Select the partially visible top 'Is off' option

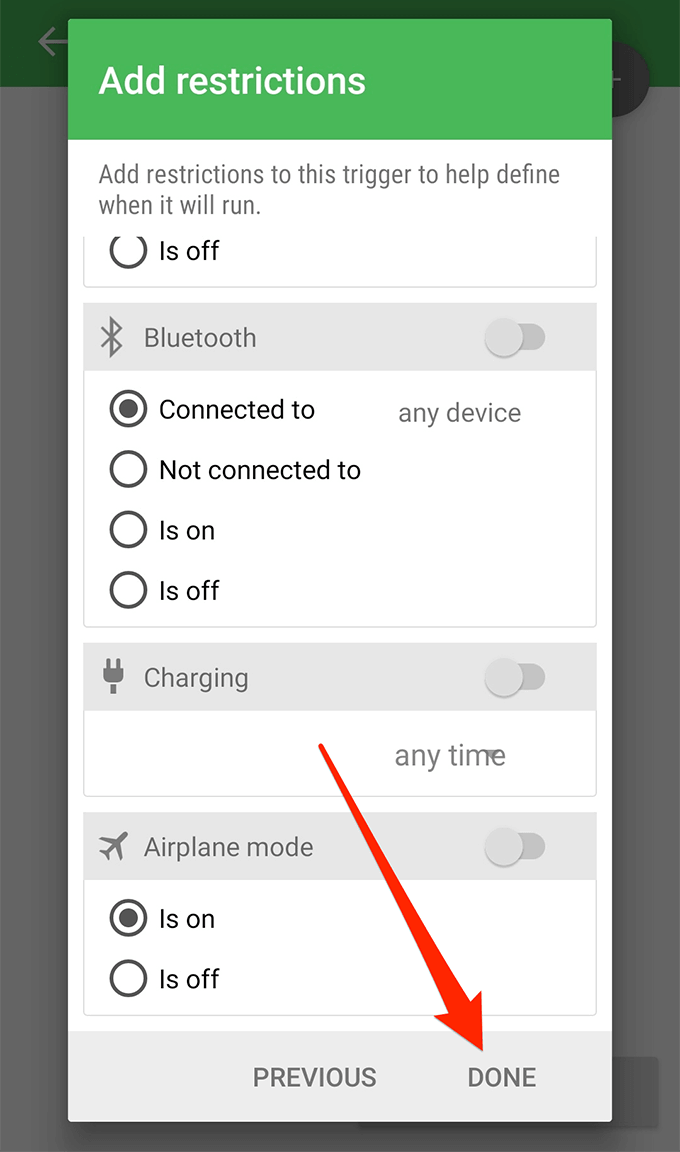[164, 251]
